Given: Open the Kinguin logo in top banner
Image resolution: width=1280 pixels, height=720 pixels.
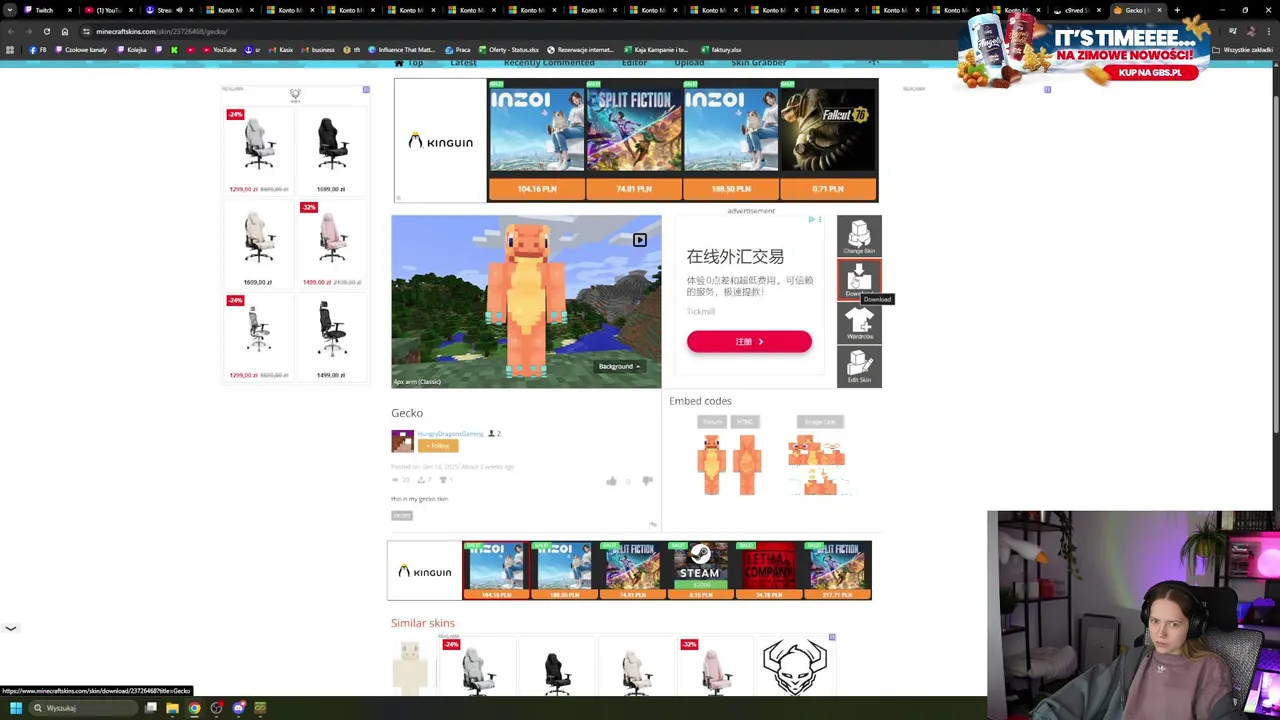Looking at the screenshot, I should (441, 142).
